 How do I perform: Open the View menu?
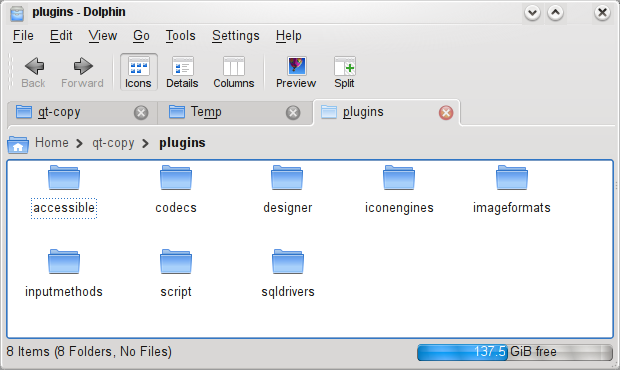coord(103,36)
